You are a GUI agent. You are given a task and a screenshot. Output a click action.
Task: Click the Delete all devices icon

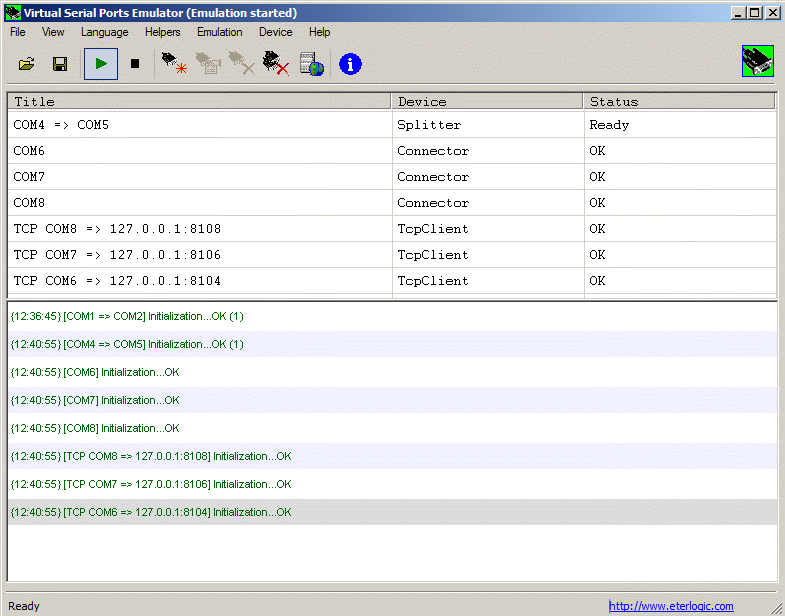(275, 65)
